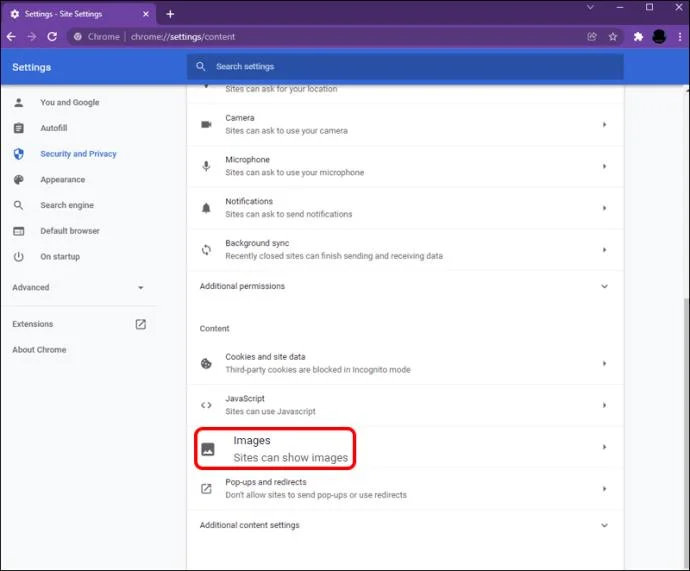Open the Microphone row arrow
Image resolution: width=690 pixels, height=571 pixels.
click(x=605, y=166)
